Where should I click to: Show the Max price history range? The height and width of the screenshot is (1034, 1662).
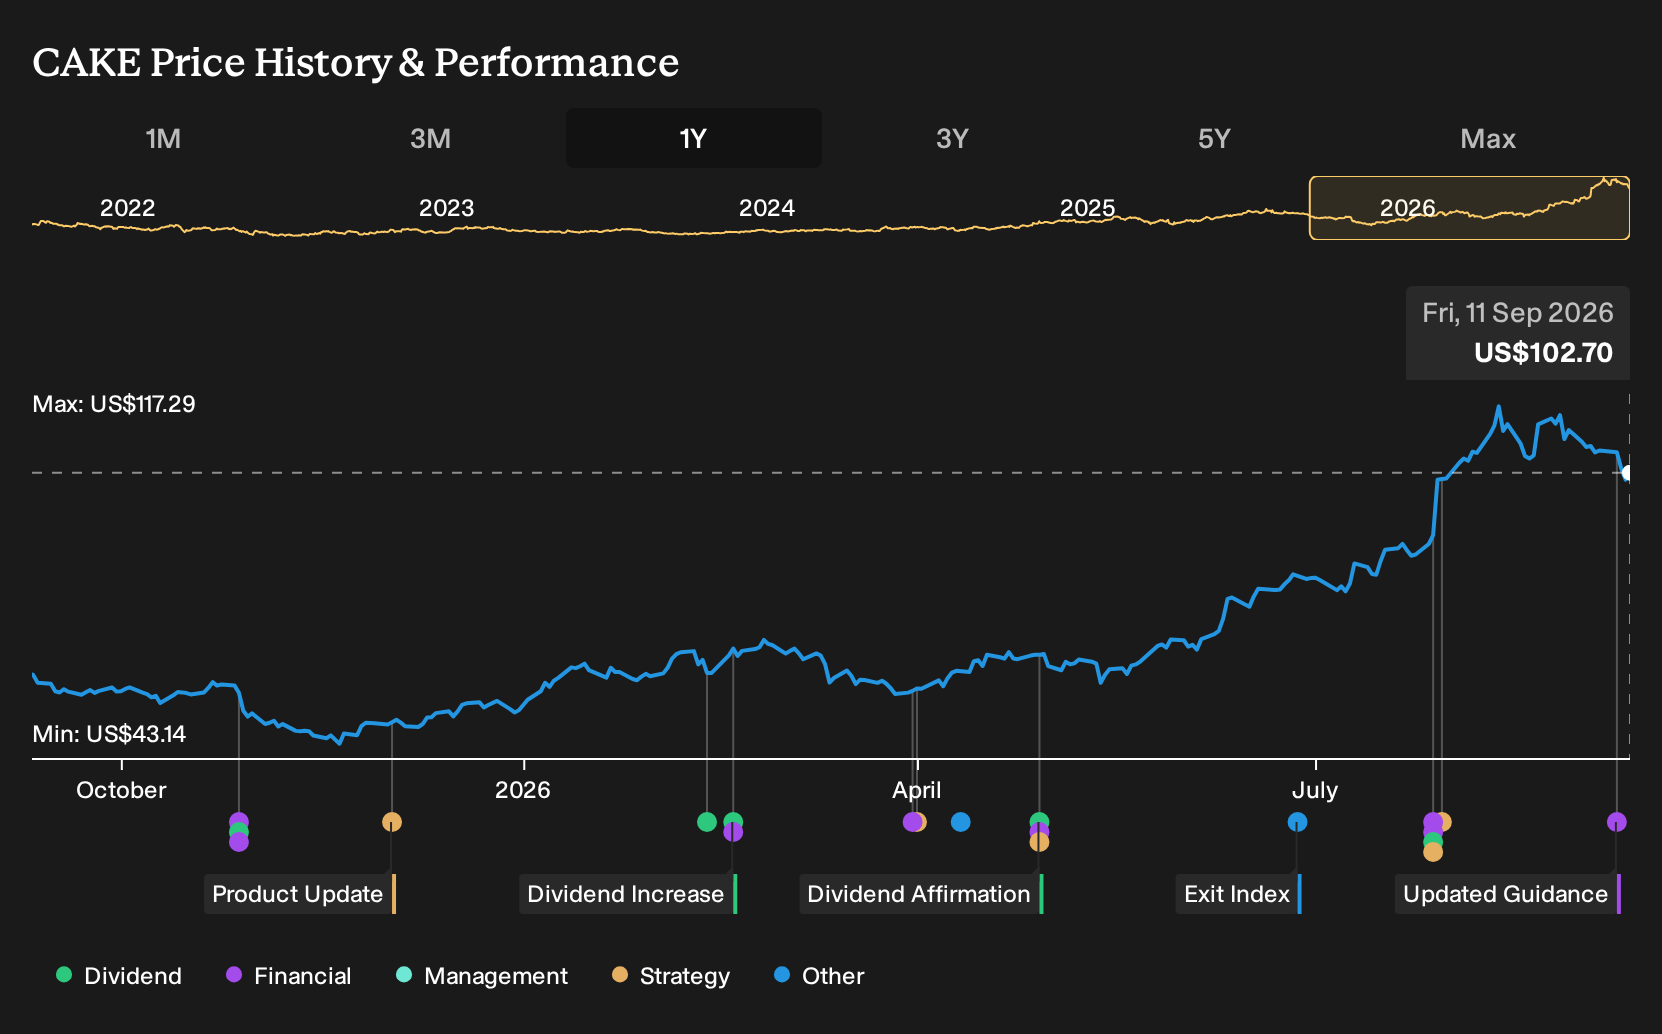(1488, 138)
